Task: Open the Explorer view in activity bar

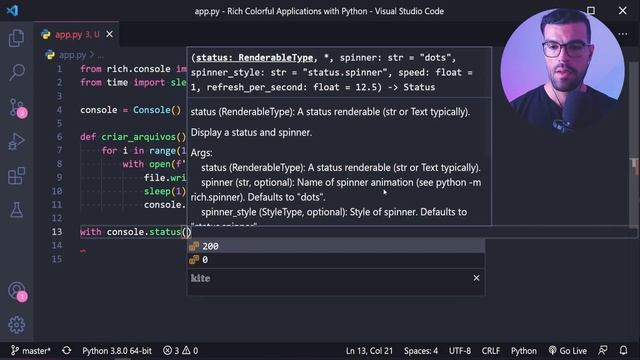Action: [16, 38]
